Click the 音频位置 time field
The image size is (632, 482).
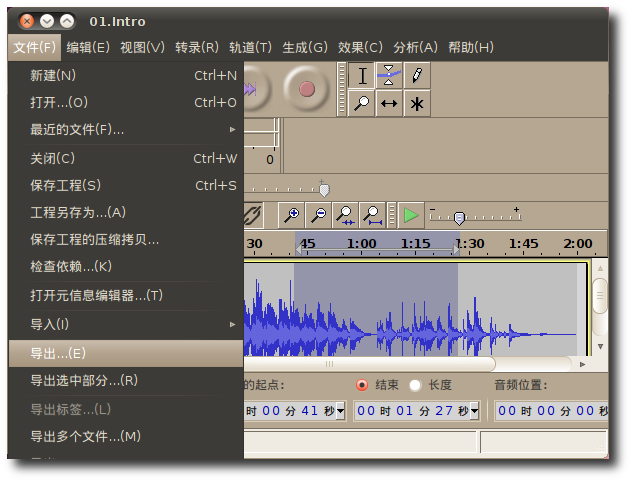tap(551, 411)
